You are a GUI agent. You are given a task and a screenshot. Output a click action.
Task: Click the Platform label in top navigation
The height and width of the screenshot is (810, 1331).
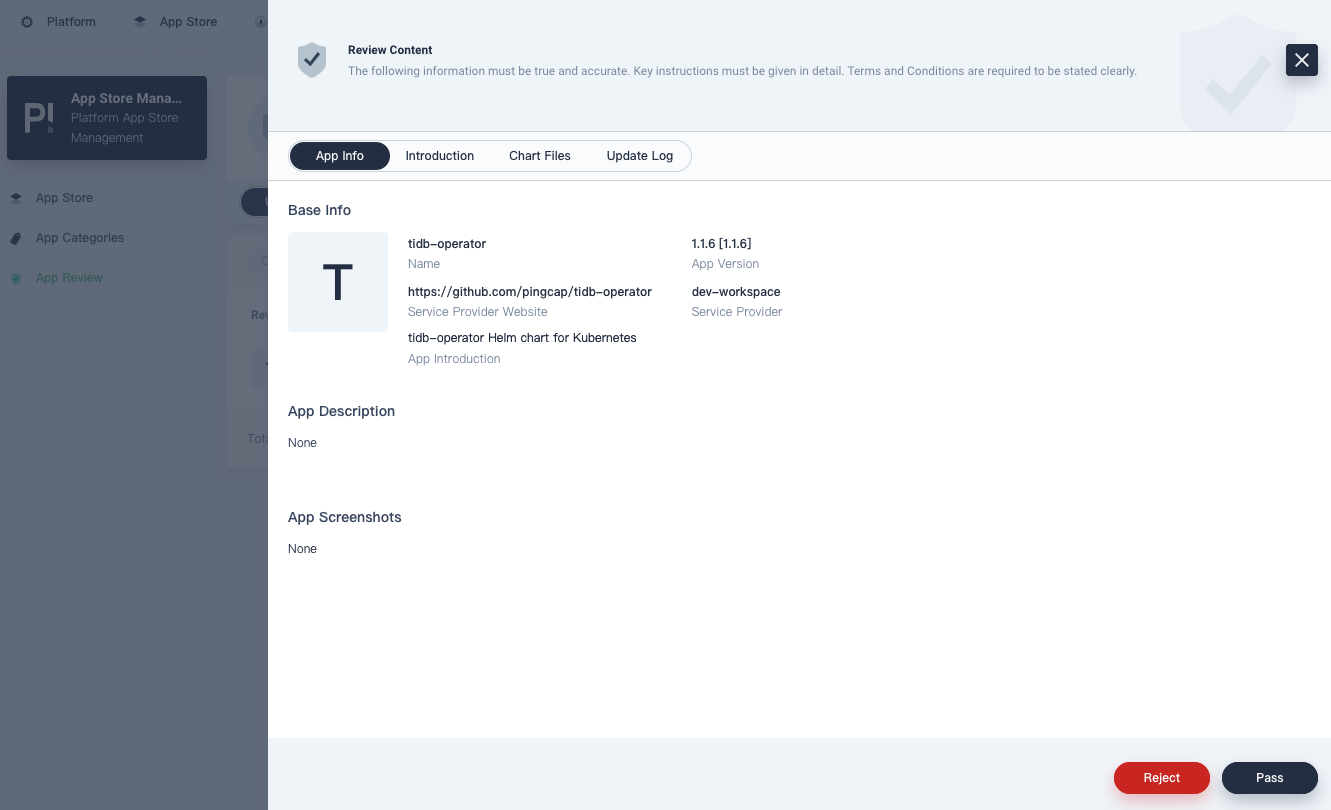point(71,22)
